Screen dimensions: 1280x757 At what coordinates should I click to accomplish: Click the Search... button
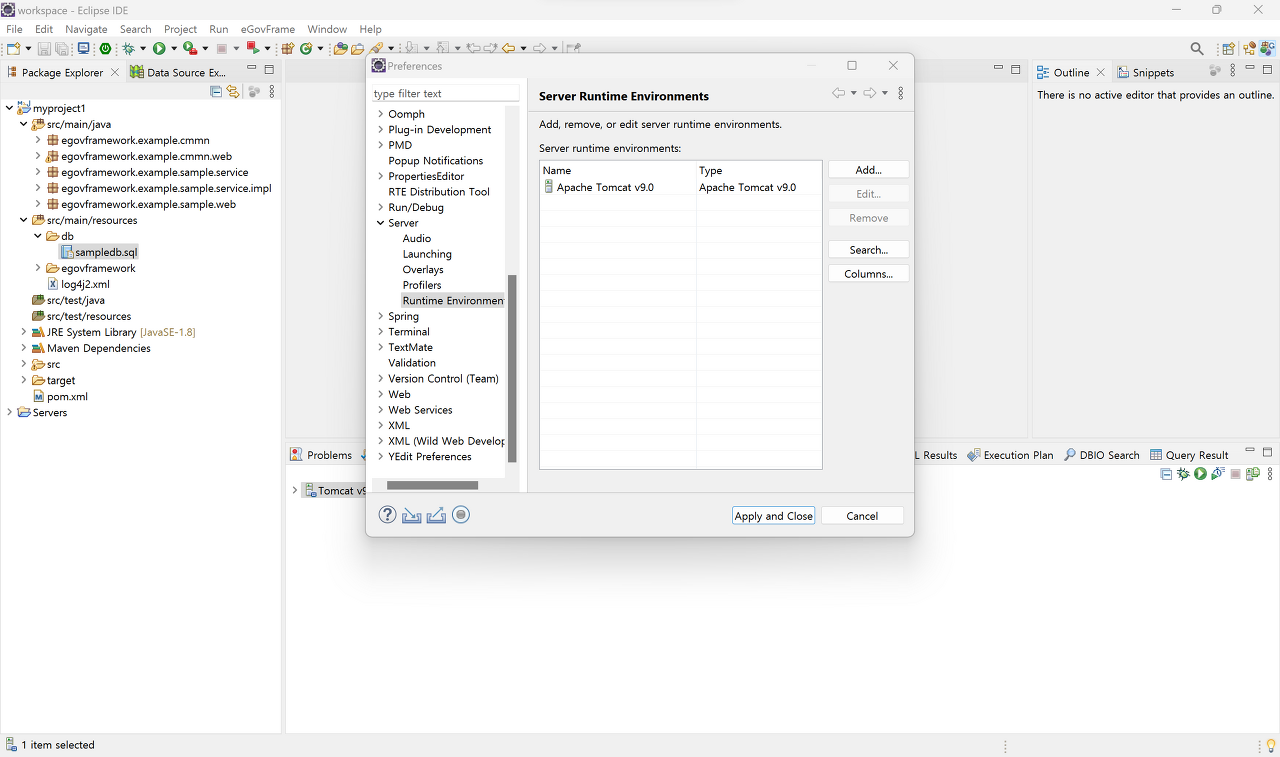869,250
